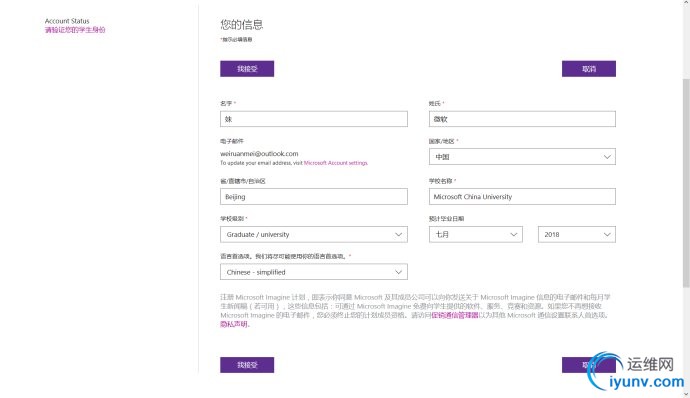Viewport: 690px width, 398px height.
Task: Click the student verification link under Account Status
Action: (x=75, y=30)
